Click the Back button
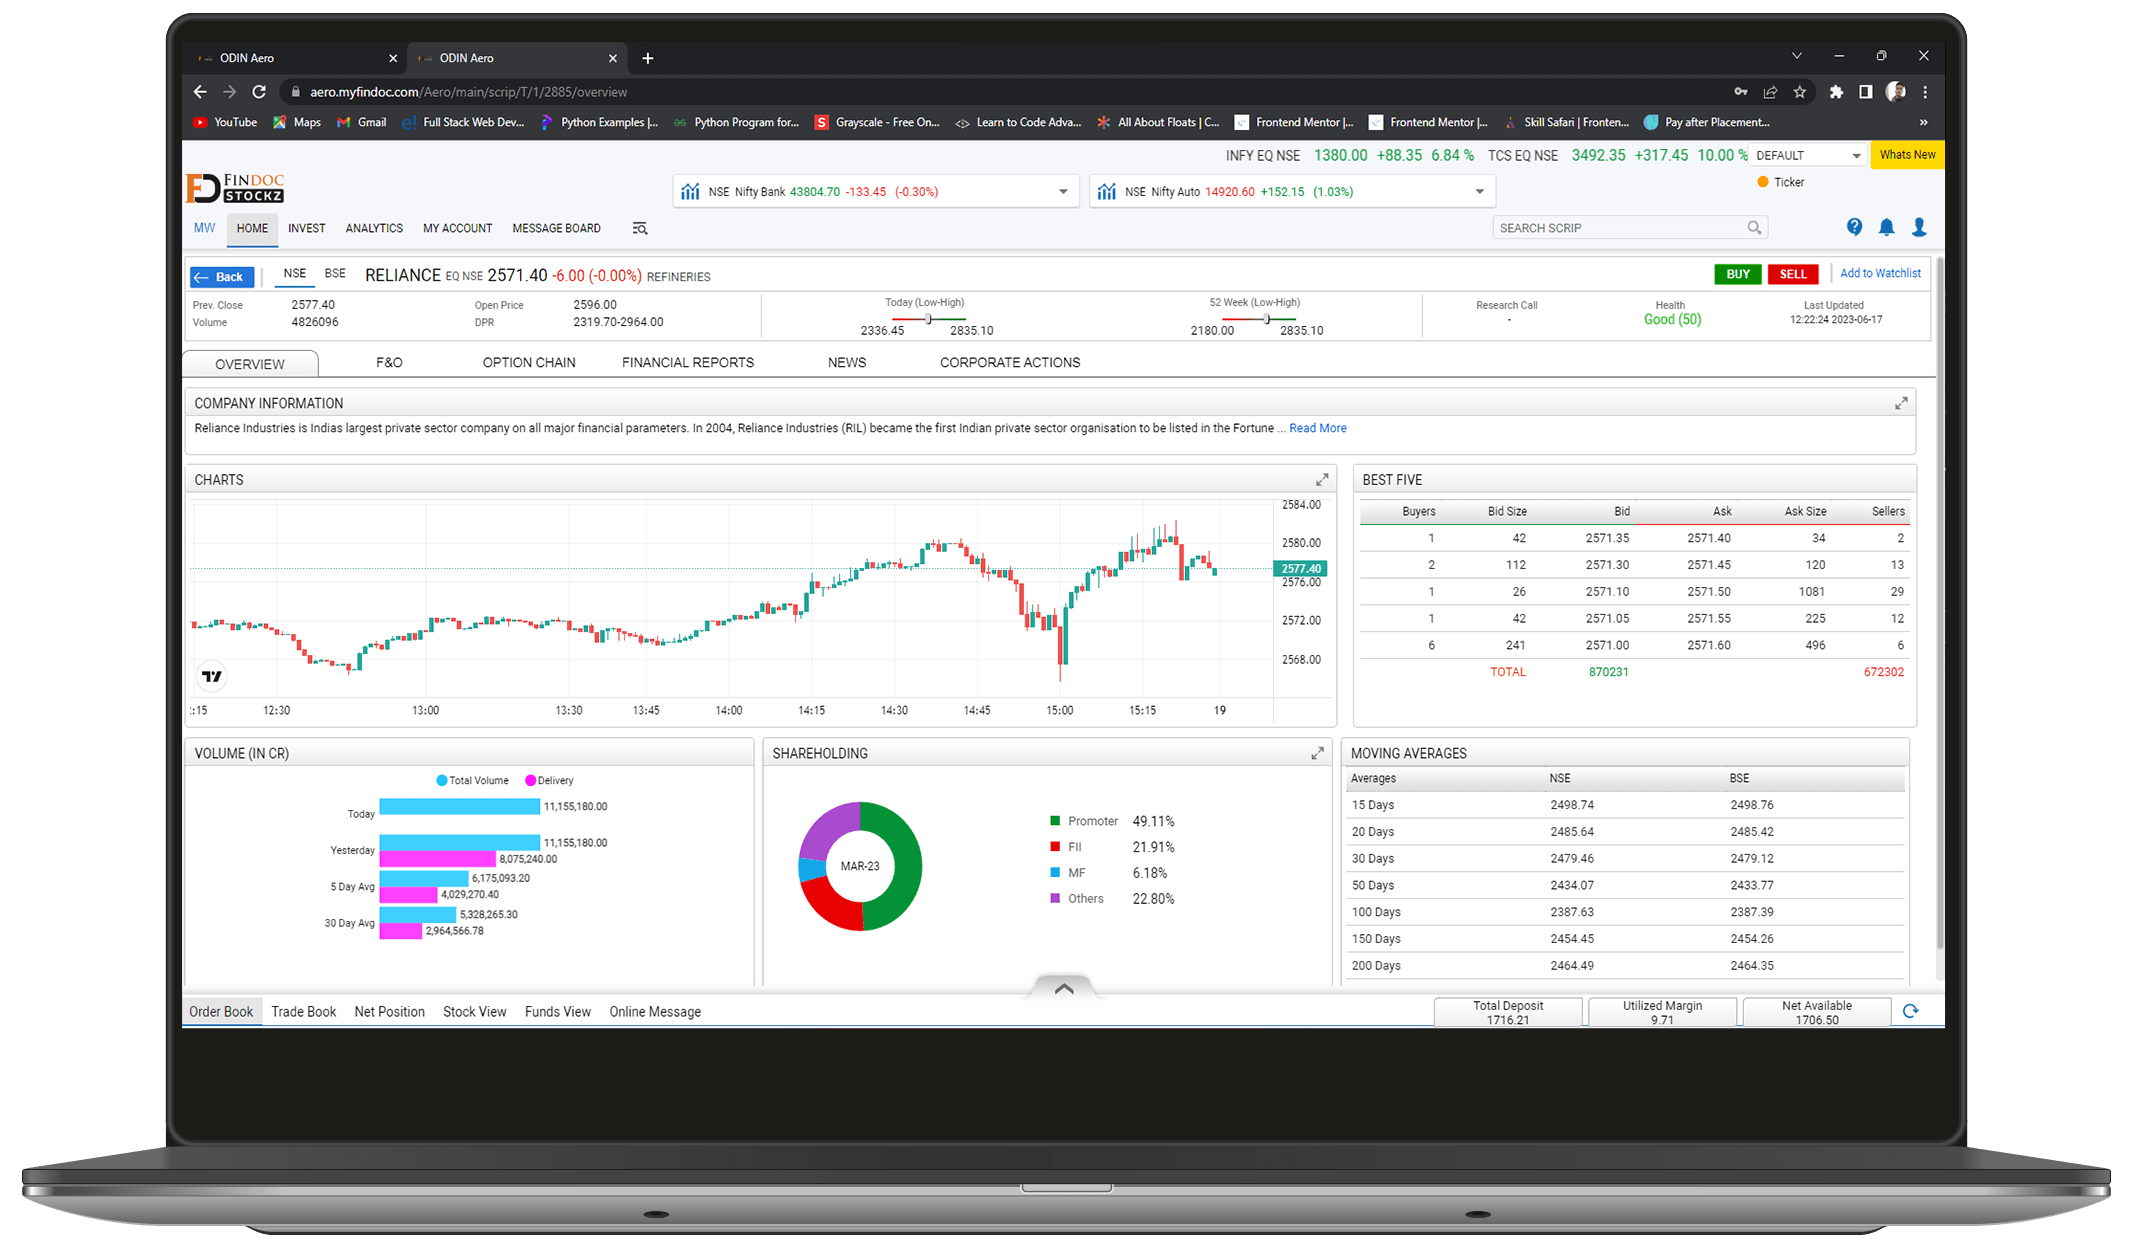2133x1248 pixels. [x=222, y=277]
